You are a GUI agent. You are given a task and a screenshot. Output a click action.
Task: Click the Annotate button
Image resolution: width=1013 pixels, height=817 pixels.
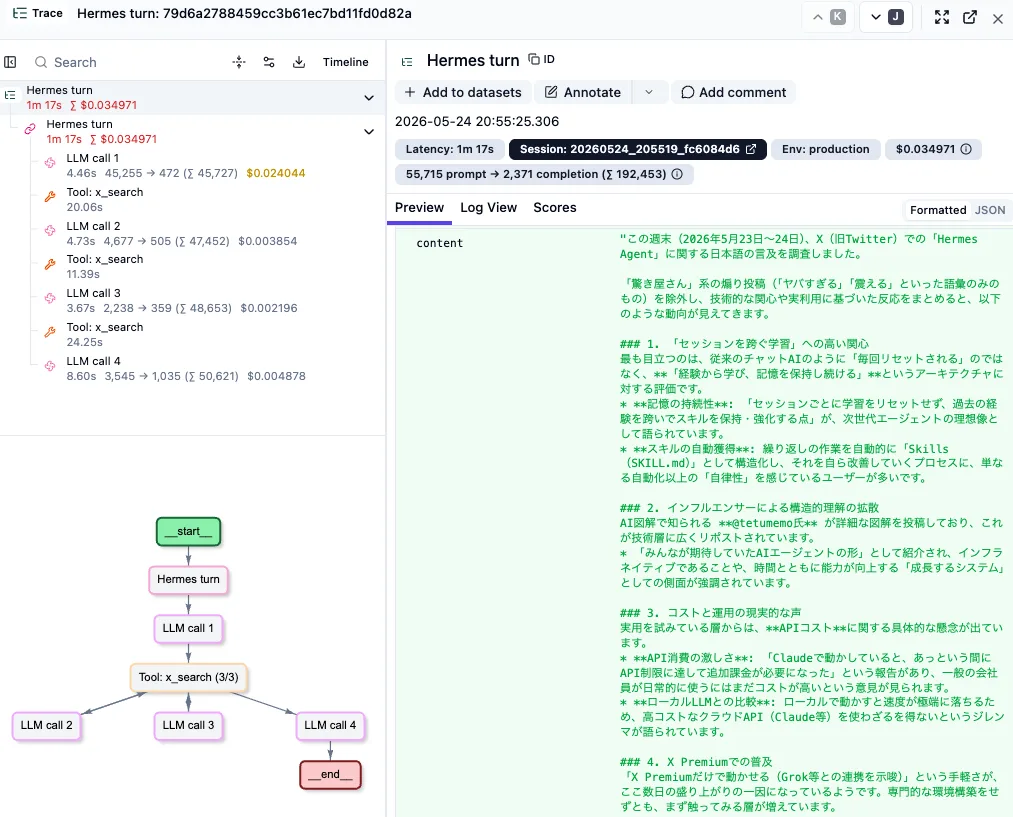pos(583,92)
